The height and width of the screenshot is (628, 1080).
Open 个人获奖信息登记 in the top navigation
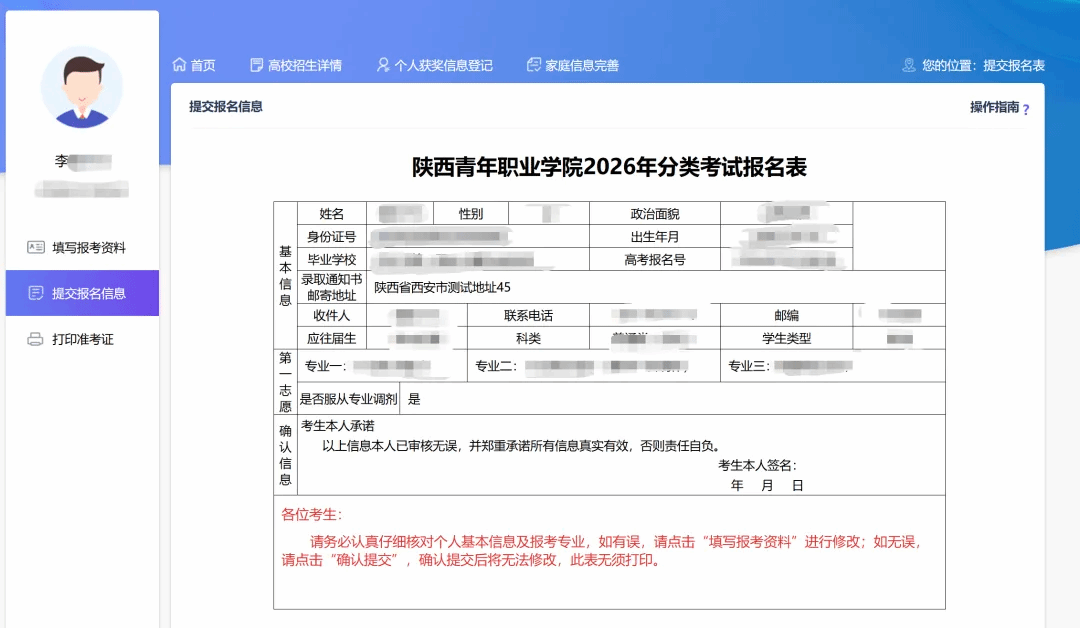(x=443, y=65)
